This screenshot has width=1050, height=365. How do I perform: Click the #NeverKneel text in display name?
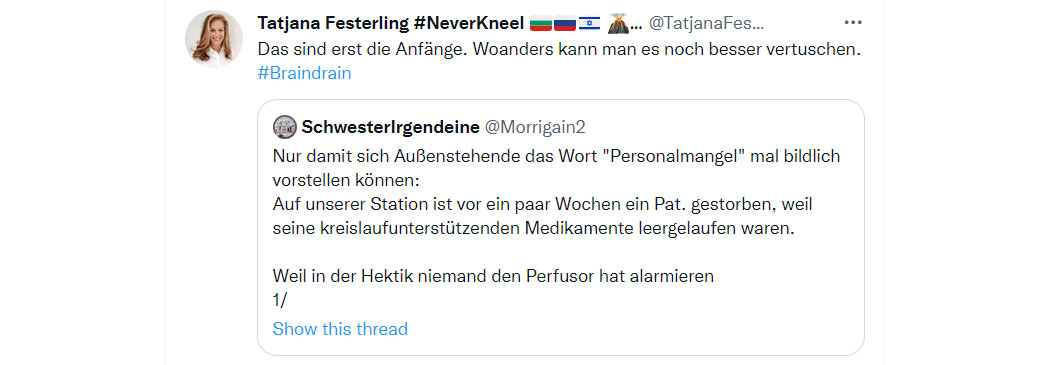click(x=468, y=23)
